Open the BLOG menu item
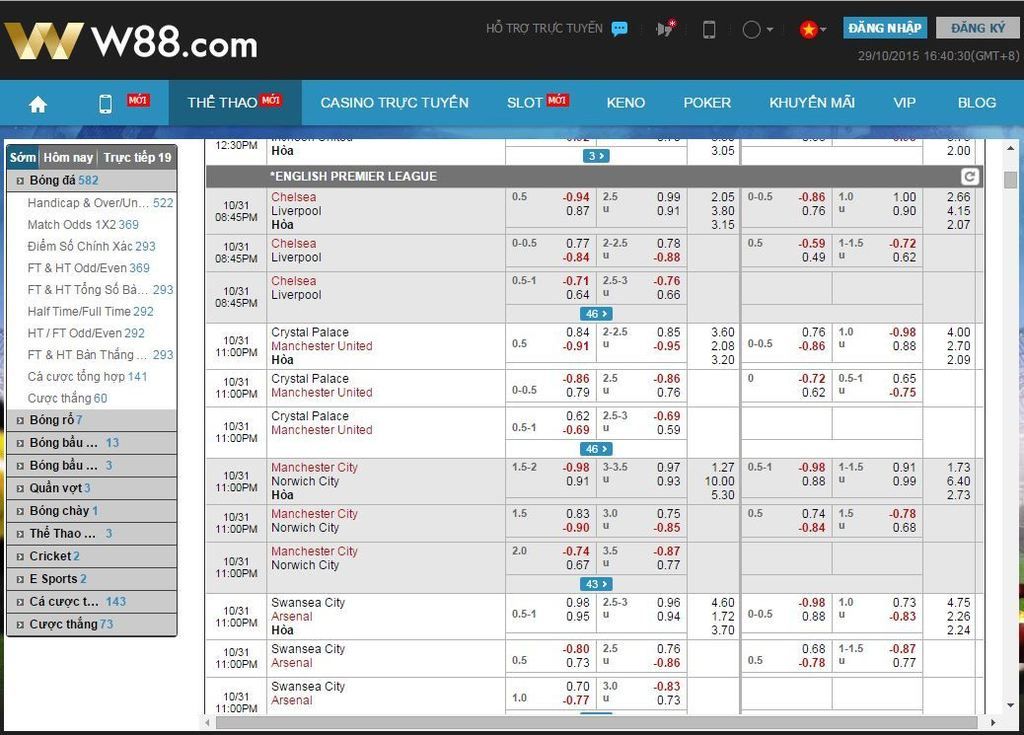This screenshot has width=1024, height=735. (977, 103)
